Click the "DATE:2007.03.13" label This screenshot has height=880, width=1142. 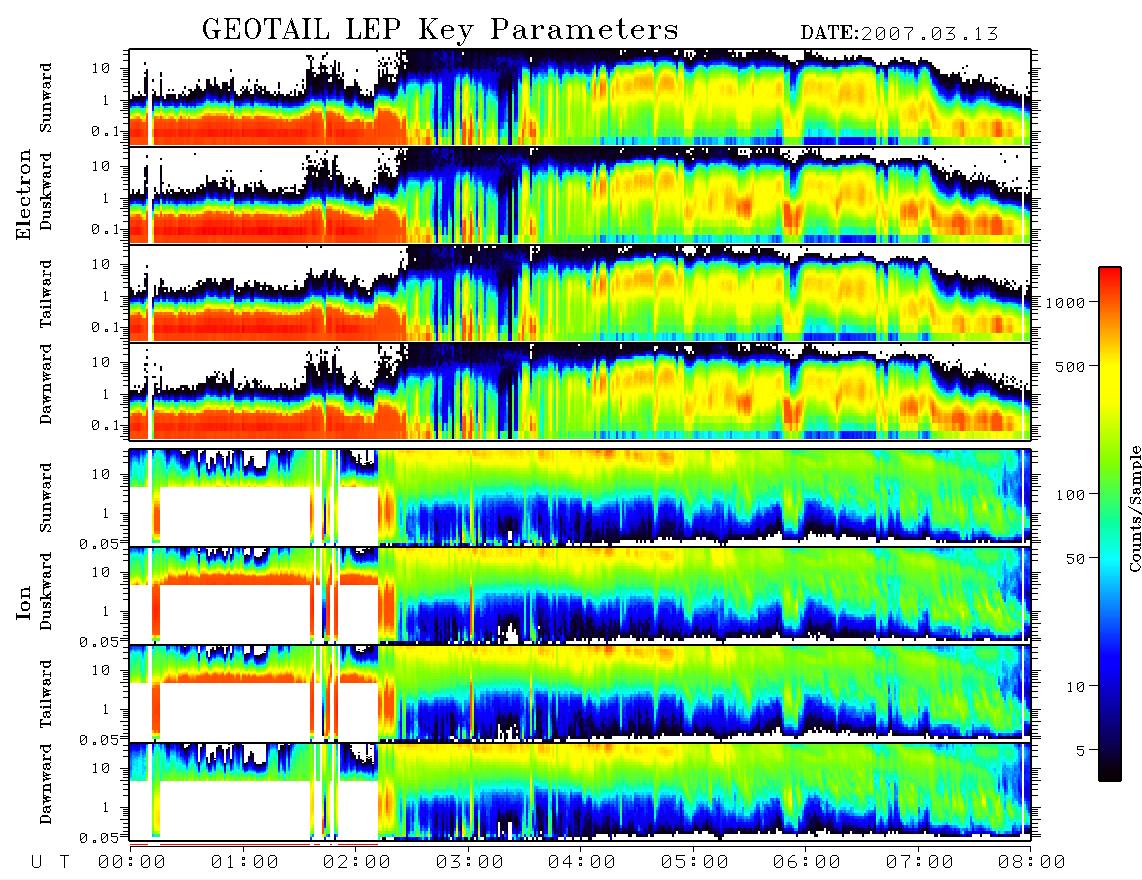point(899,33)
